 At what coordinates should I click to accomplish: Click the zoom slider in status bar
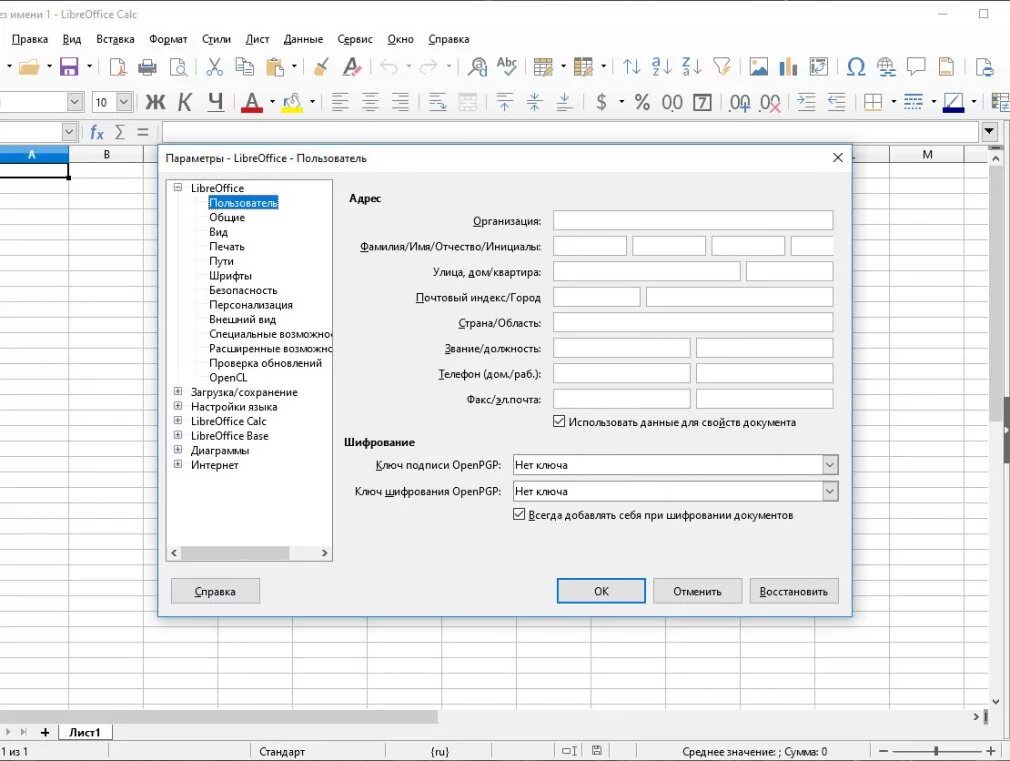click(937, 751)
